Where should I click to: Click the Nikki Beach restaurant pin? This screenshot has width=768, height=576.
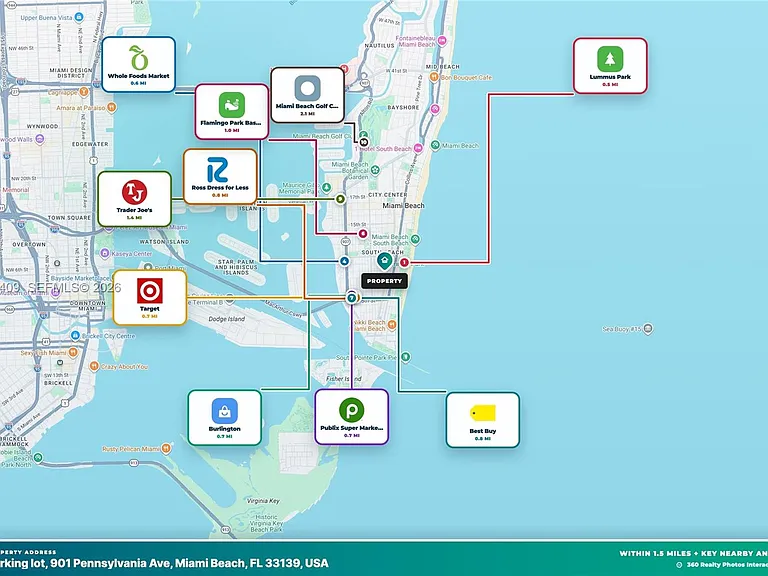391,324
